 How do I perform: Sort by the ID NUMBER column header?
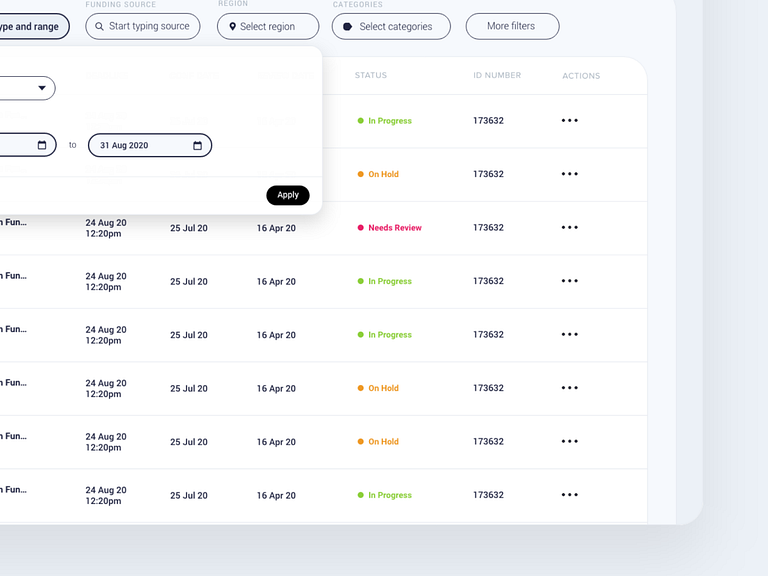(x=497, y=75)
